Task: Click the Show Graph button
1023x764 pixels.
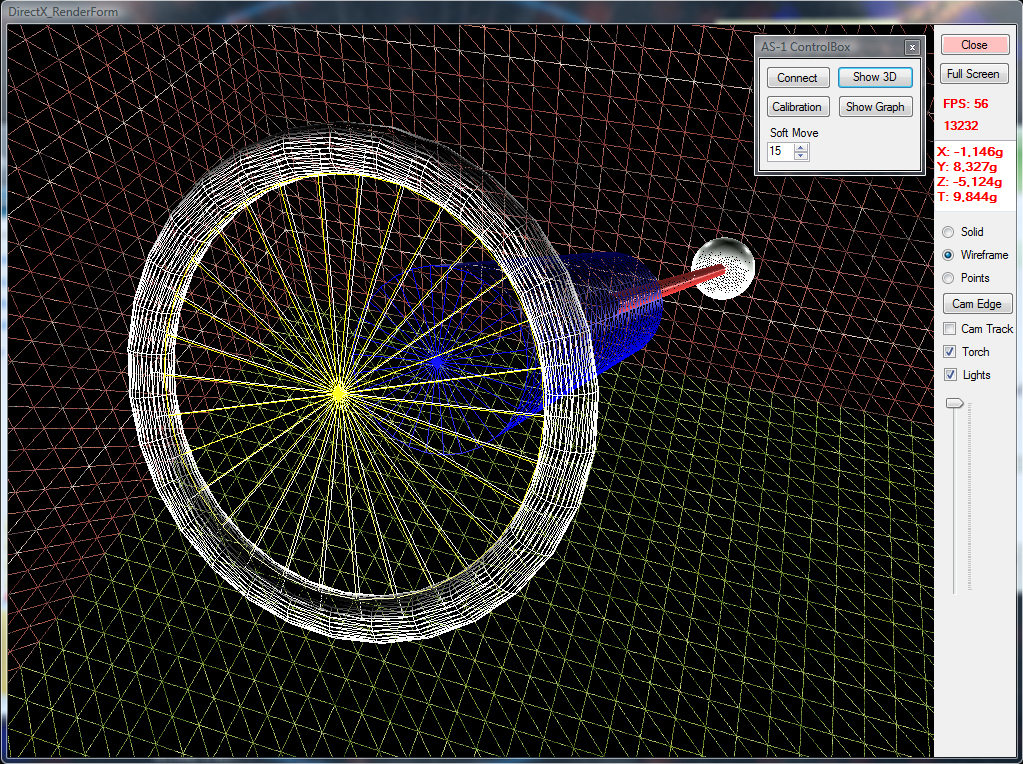Action: coord(875,107)
